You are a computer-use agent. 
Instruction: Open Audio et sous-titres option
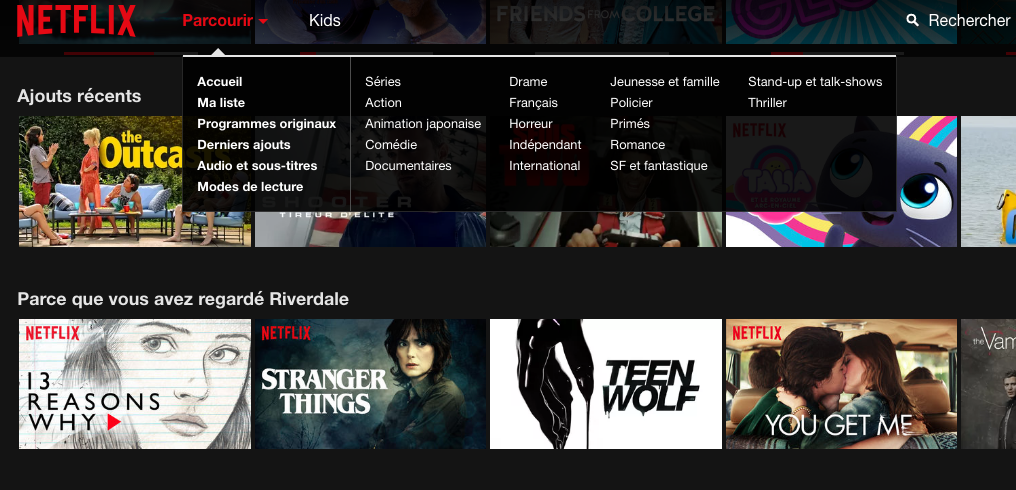click(x=257, y=165)
